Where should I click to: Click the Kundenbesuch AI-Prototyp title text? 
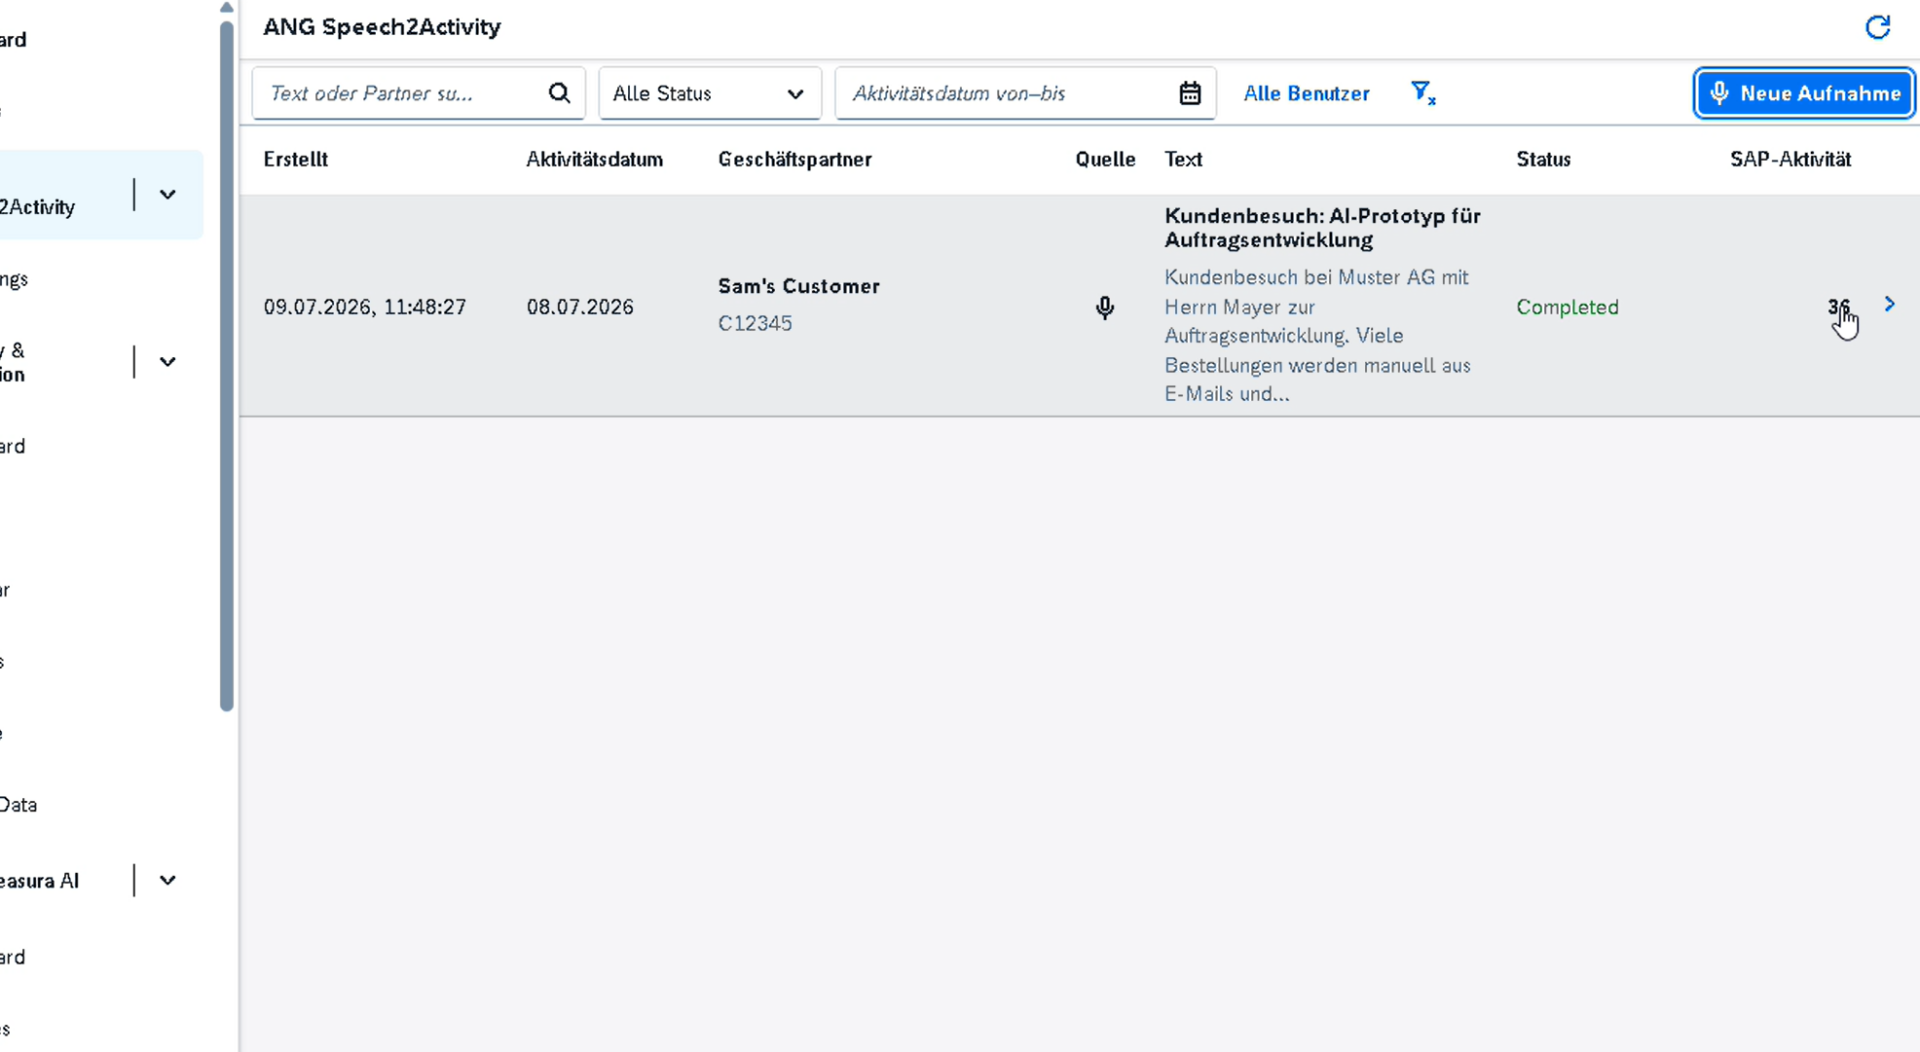click(x=1322, y=228)
